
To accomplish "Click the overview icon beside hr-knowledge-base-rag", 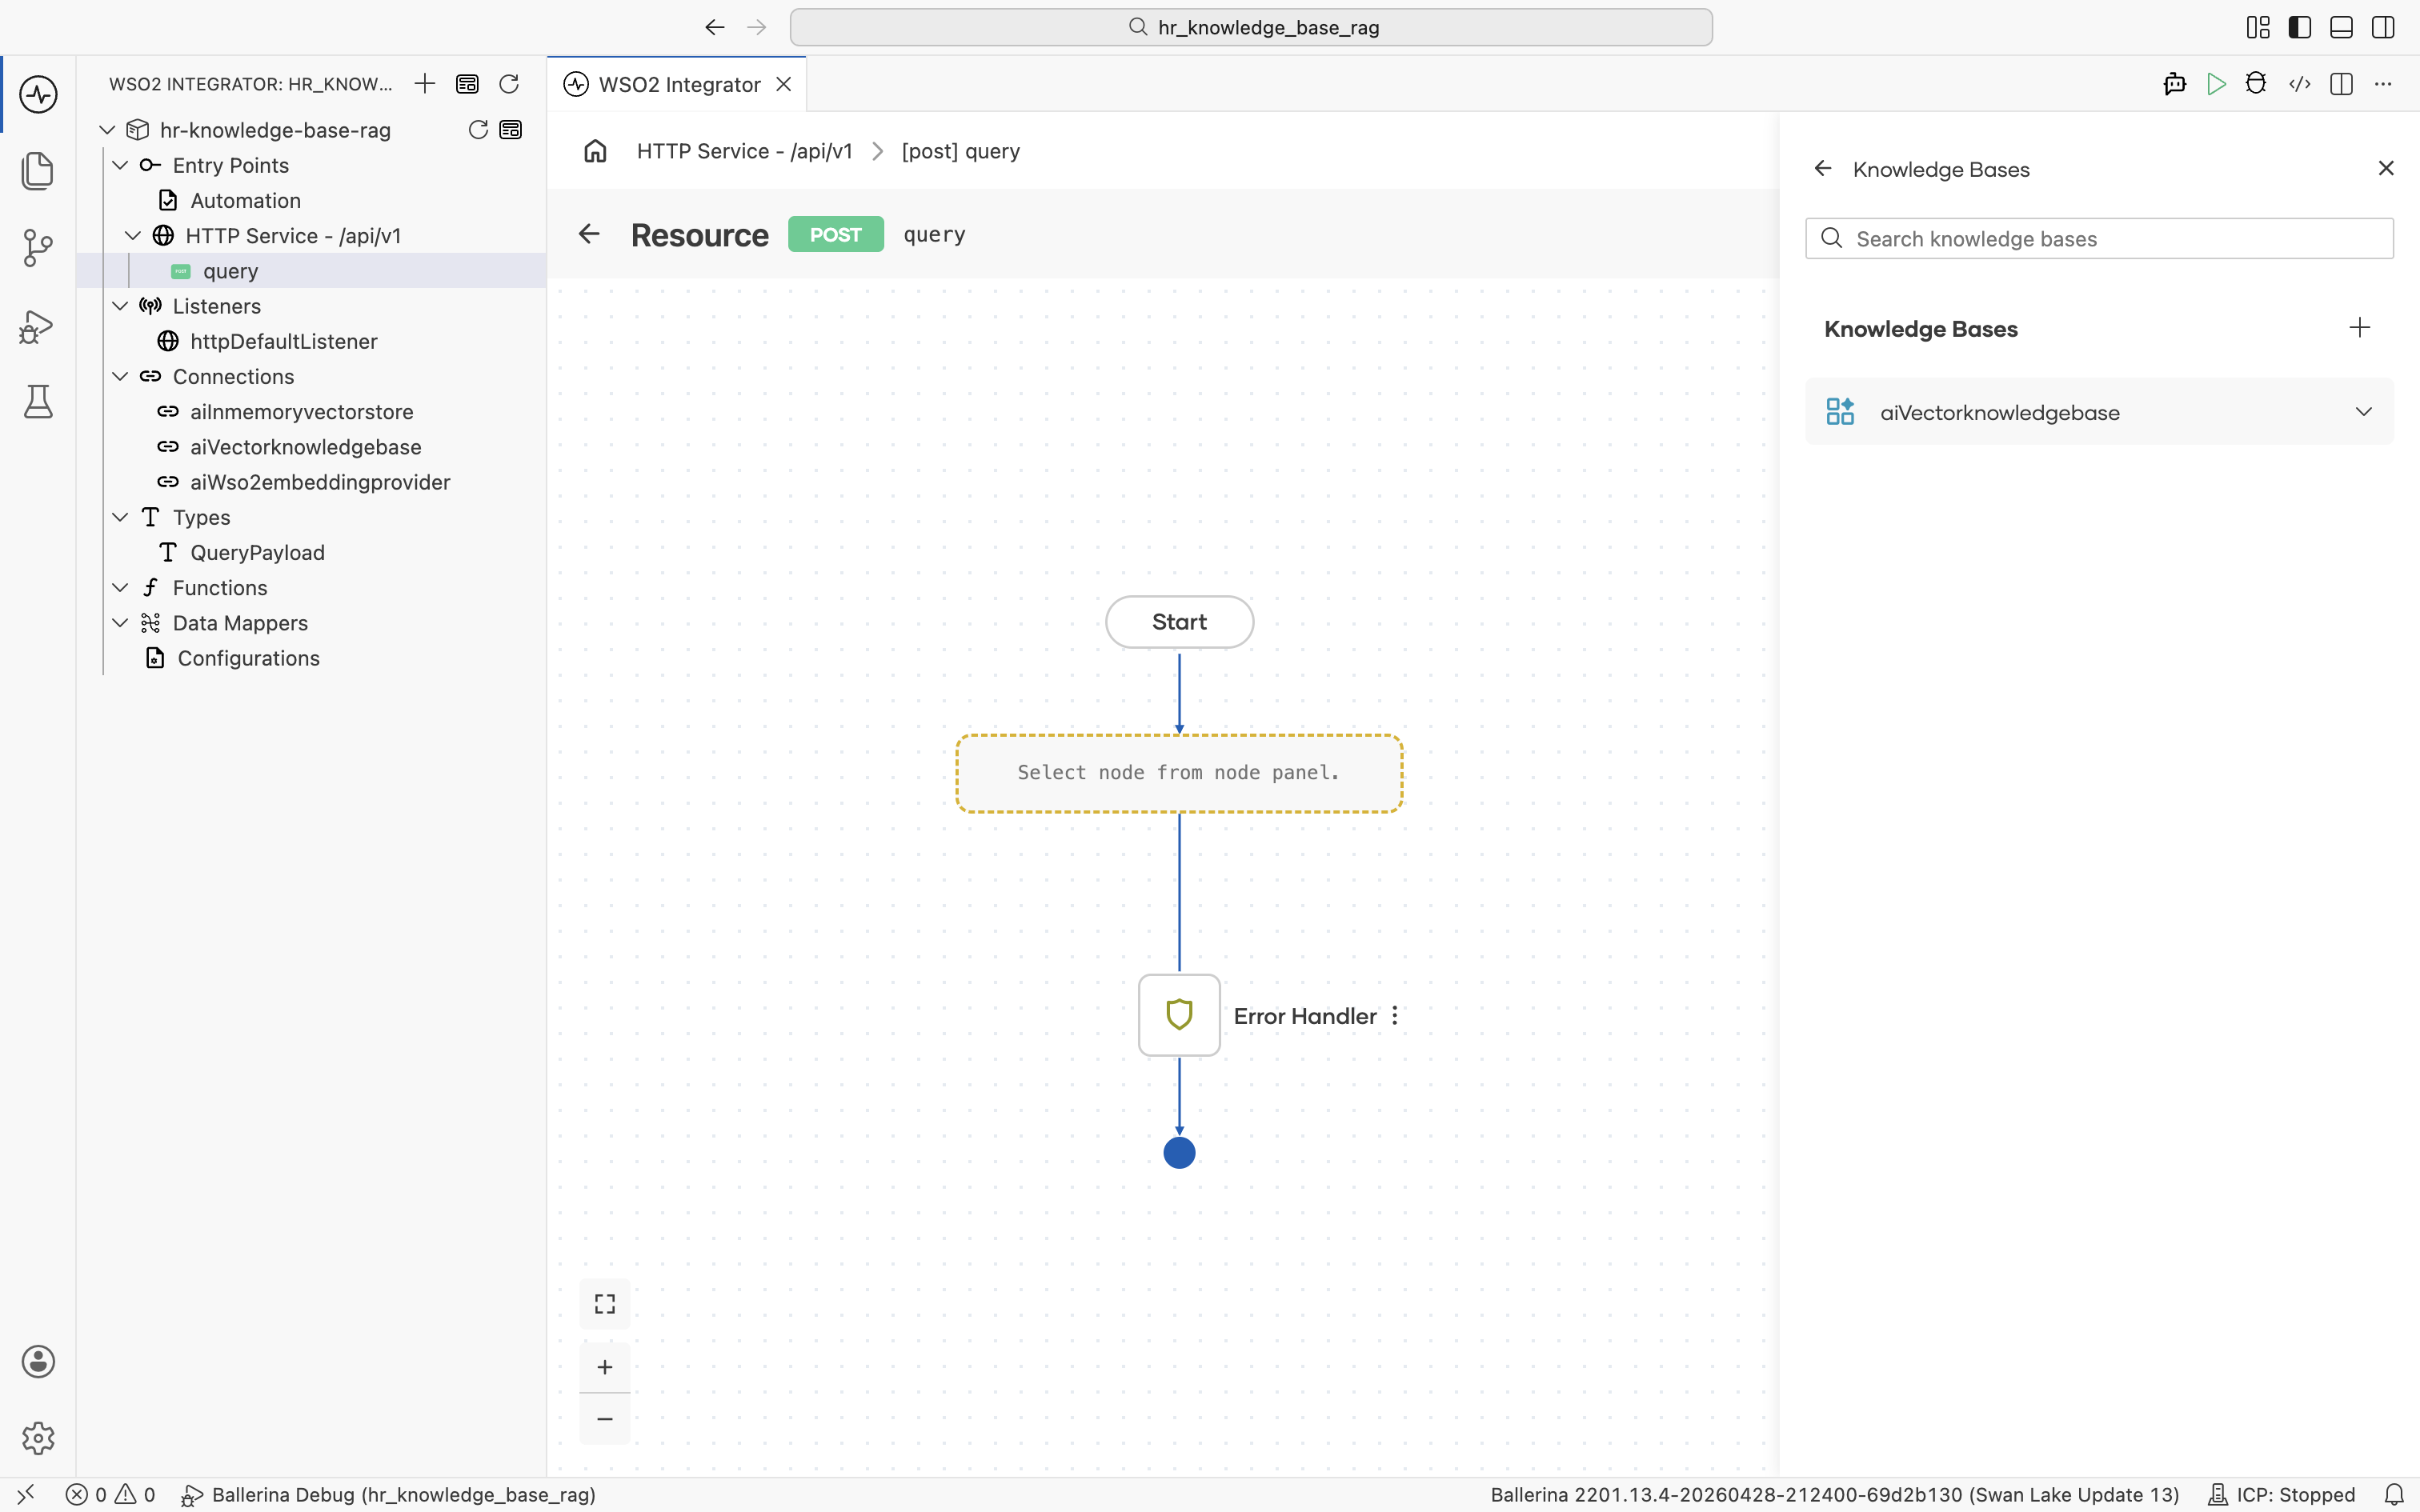I will click(511, 130).
